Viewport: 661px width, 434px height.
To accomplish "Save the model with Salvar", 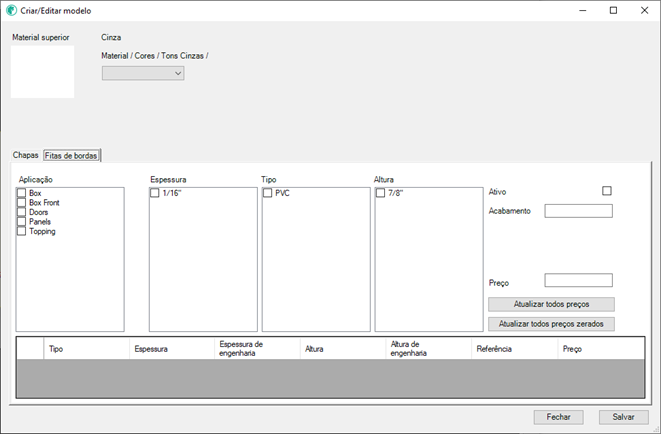I will click(x=624, y=417).
